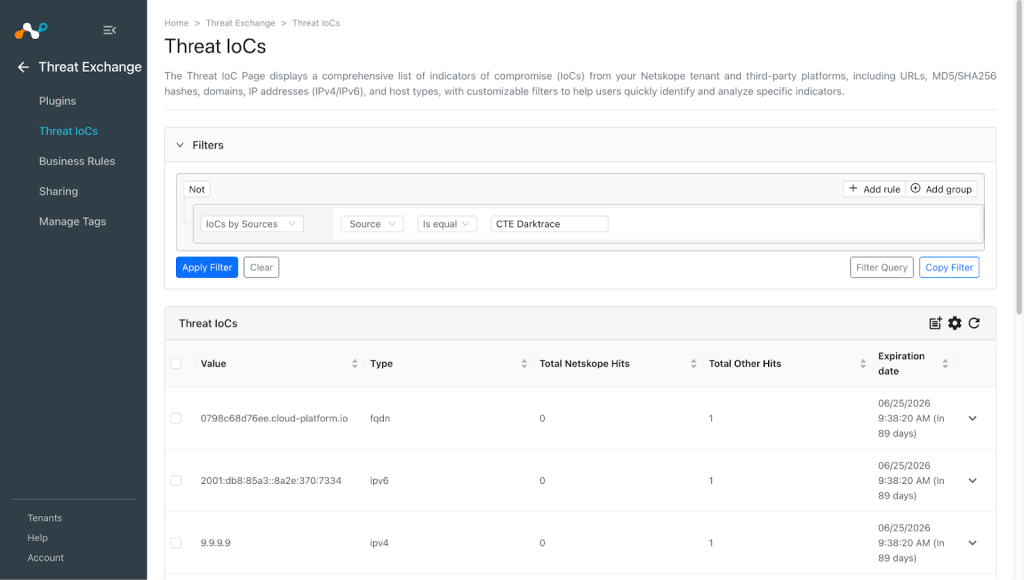Viewport: 1024px width, 580px height.
Task: Collapse the Filters panel
Action: point(180,145)
